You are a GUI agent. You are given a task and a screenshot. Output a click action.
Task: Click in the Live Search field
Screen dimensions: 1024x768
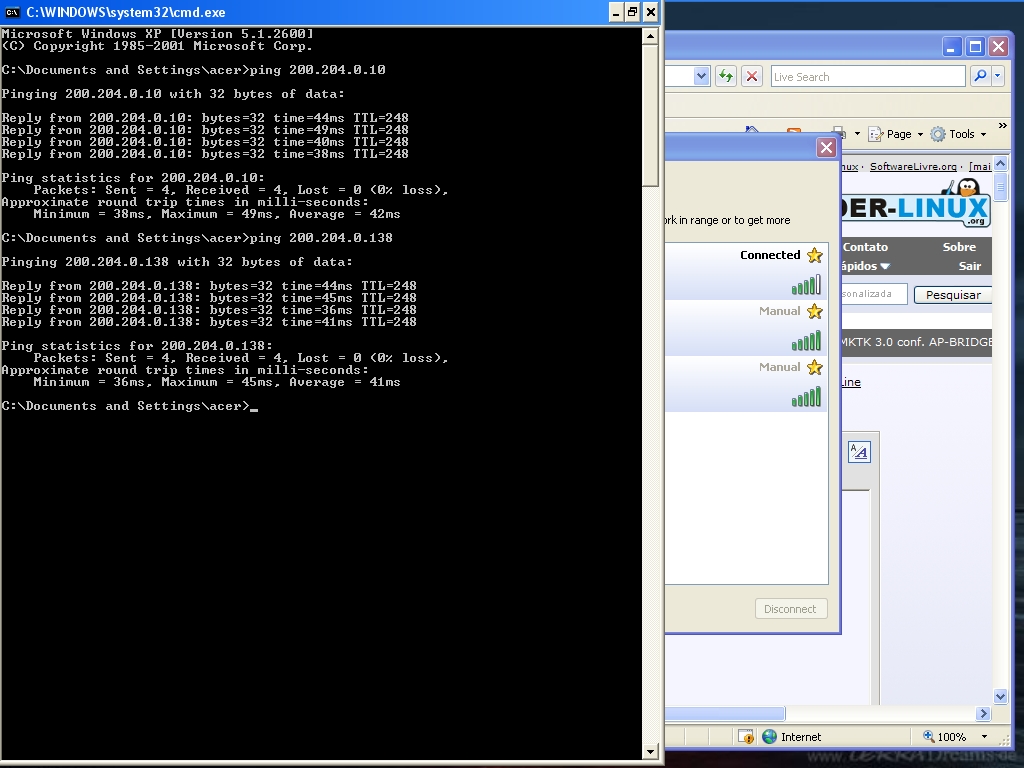(x=867, y=76)
